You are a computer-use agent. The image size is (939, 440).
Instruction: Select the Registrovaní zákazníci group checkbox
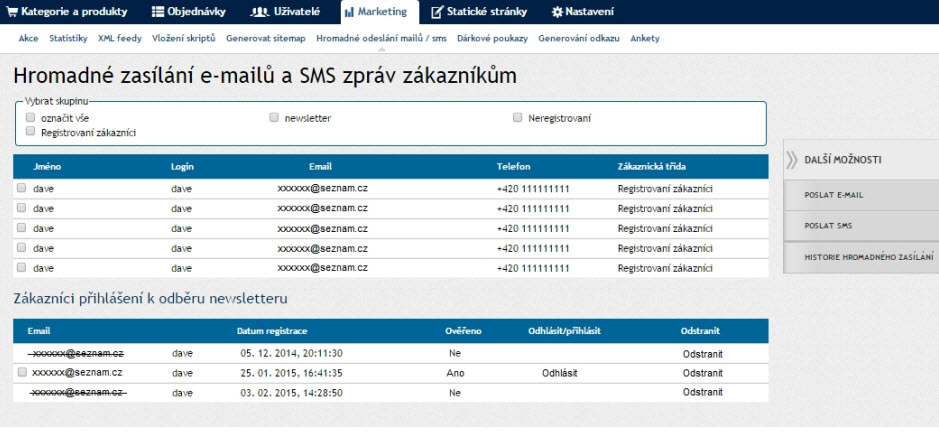pos(31,131)
